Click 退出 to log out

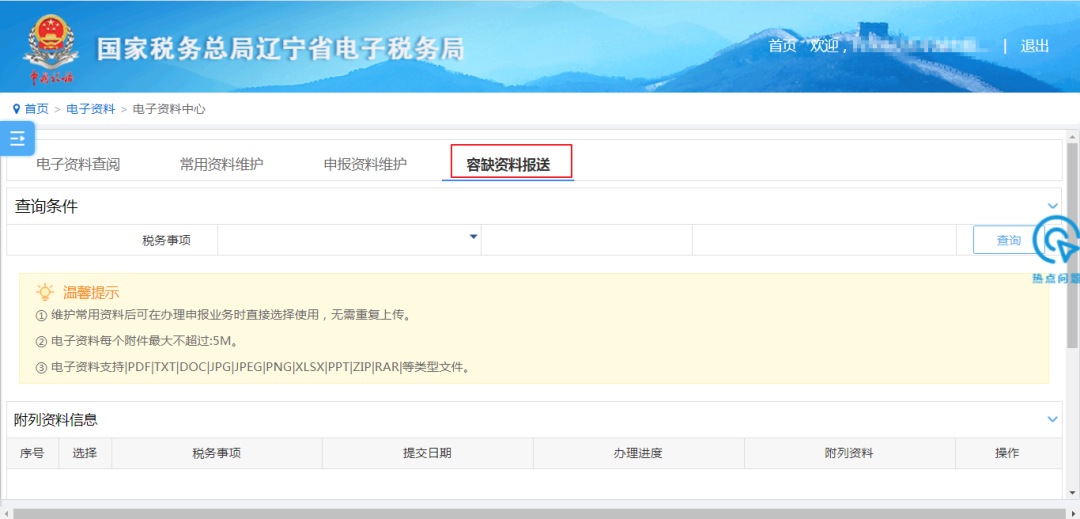[x=1035, y=46]
